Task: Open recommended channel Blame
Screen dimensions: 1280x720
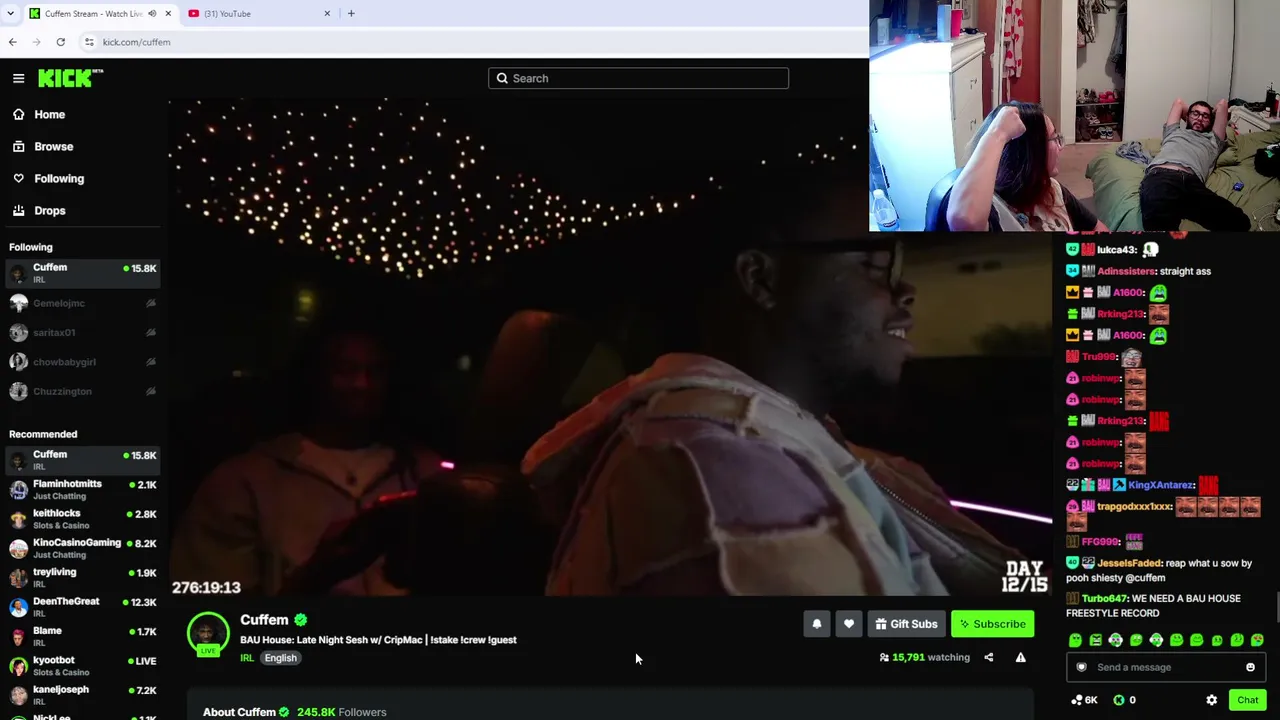Action: tap(82, 636)
